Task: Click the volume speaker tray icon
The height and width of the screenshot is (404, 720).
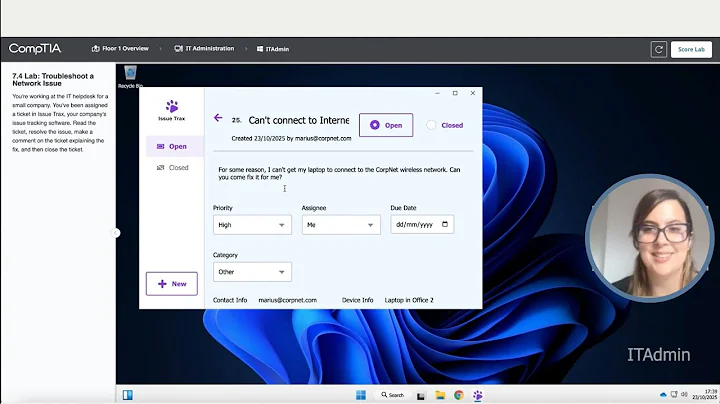Action: point(684,394)
